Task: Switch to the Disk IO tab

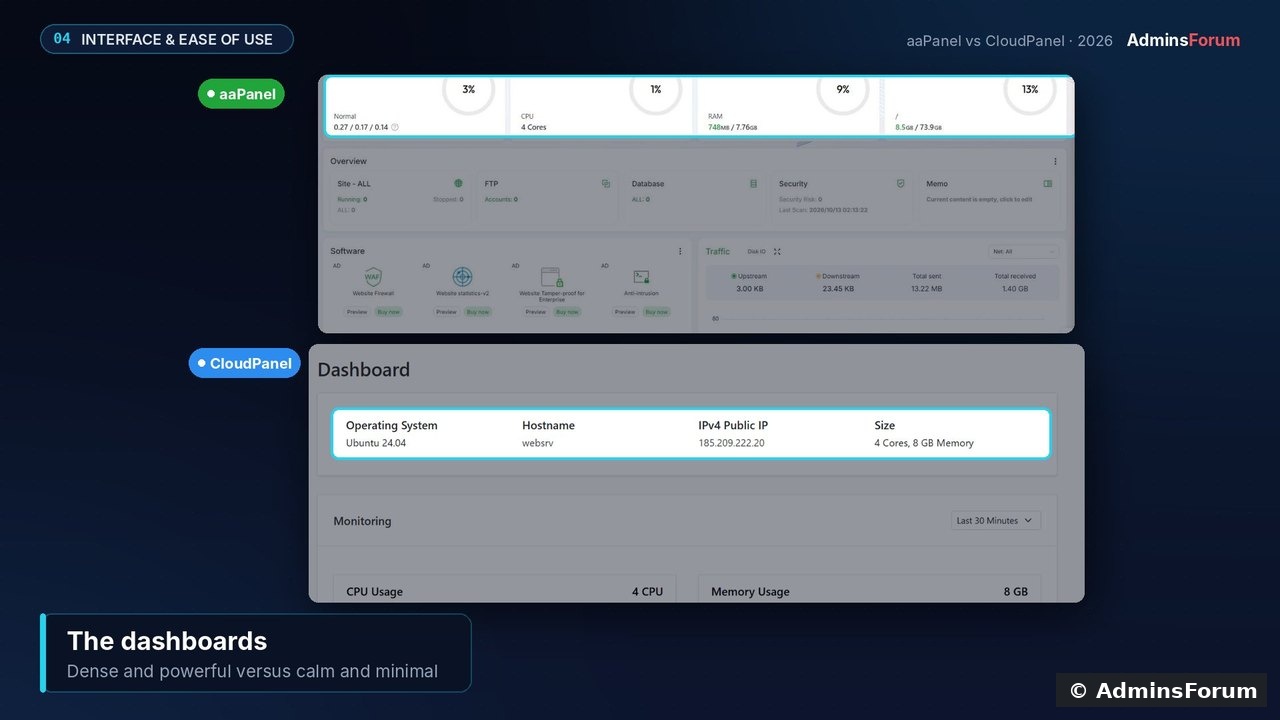Action: click(756, 252)
